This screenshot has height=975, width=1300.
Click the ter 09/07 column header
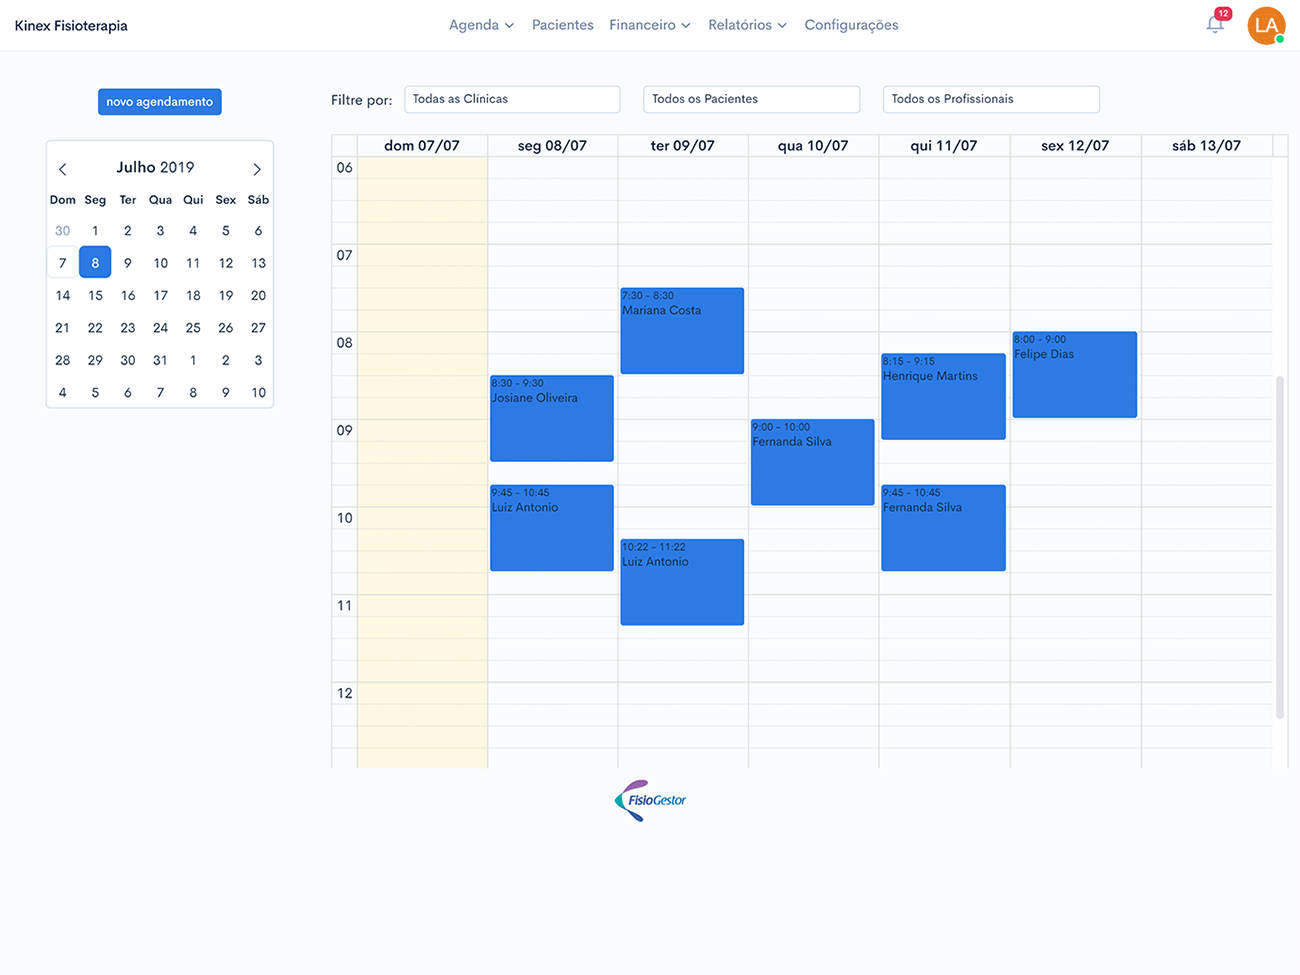[x=683, y=146]
